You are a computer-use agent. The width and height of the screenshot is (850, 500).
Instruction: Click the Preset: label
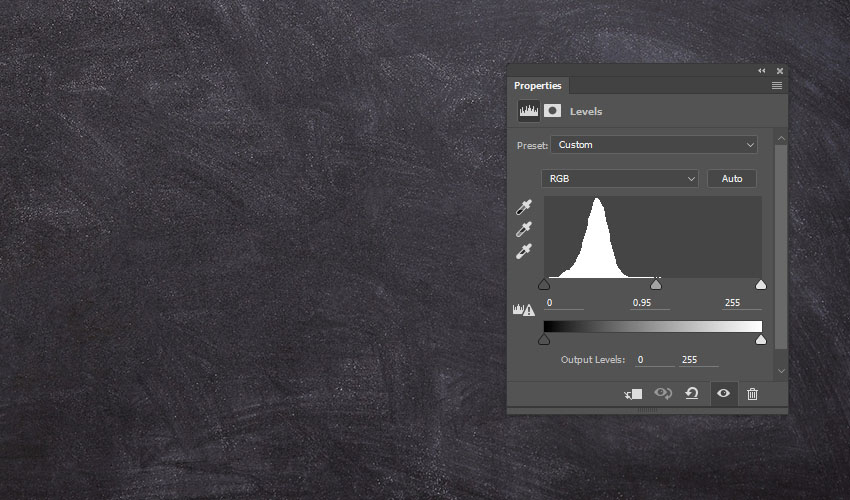point(532,145)
